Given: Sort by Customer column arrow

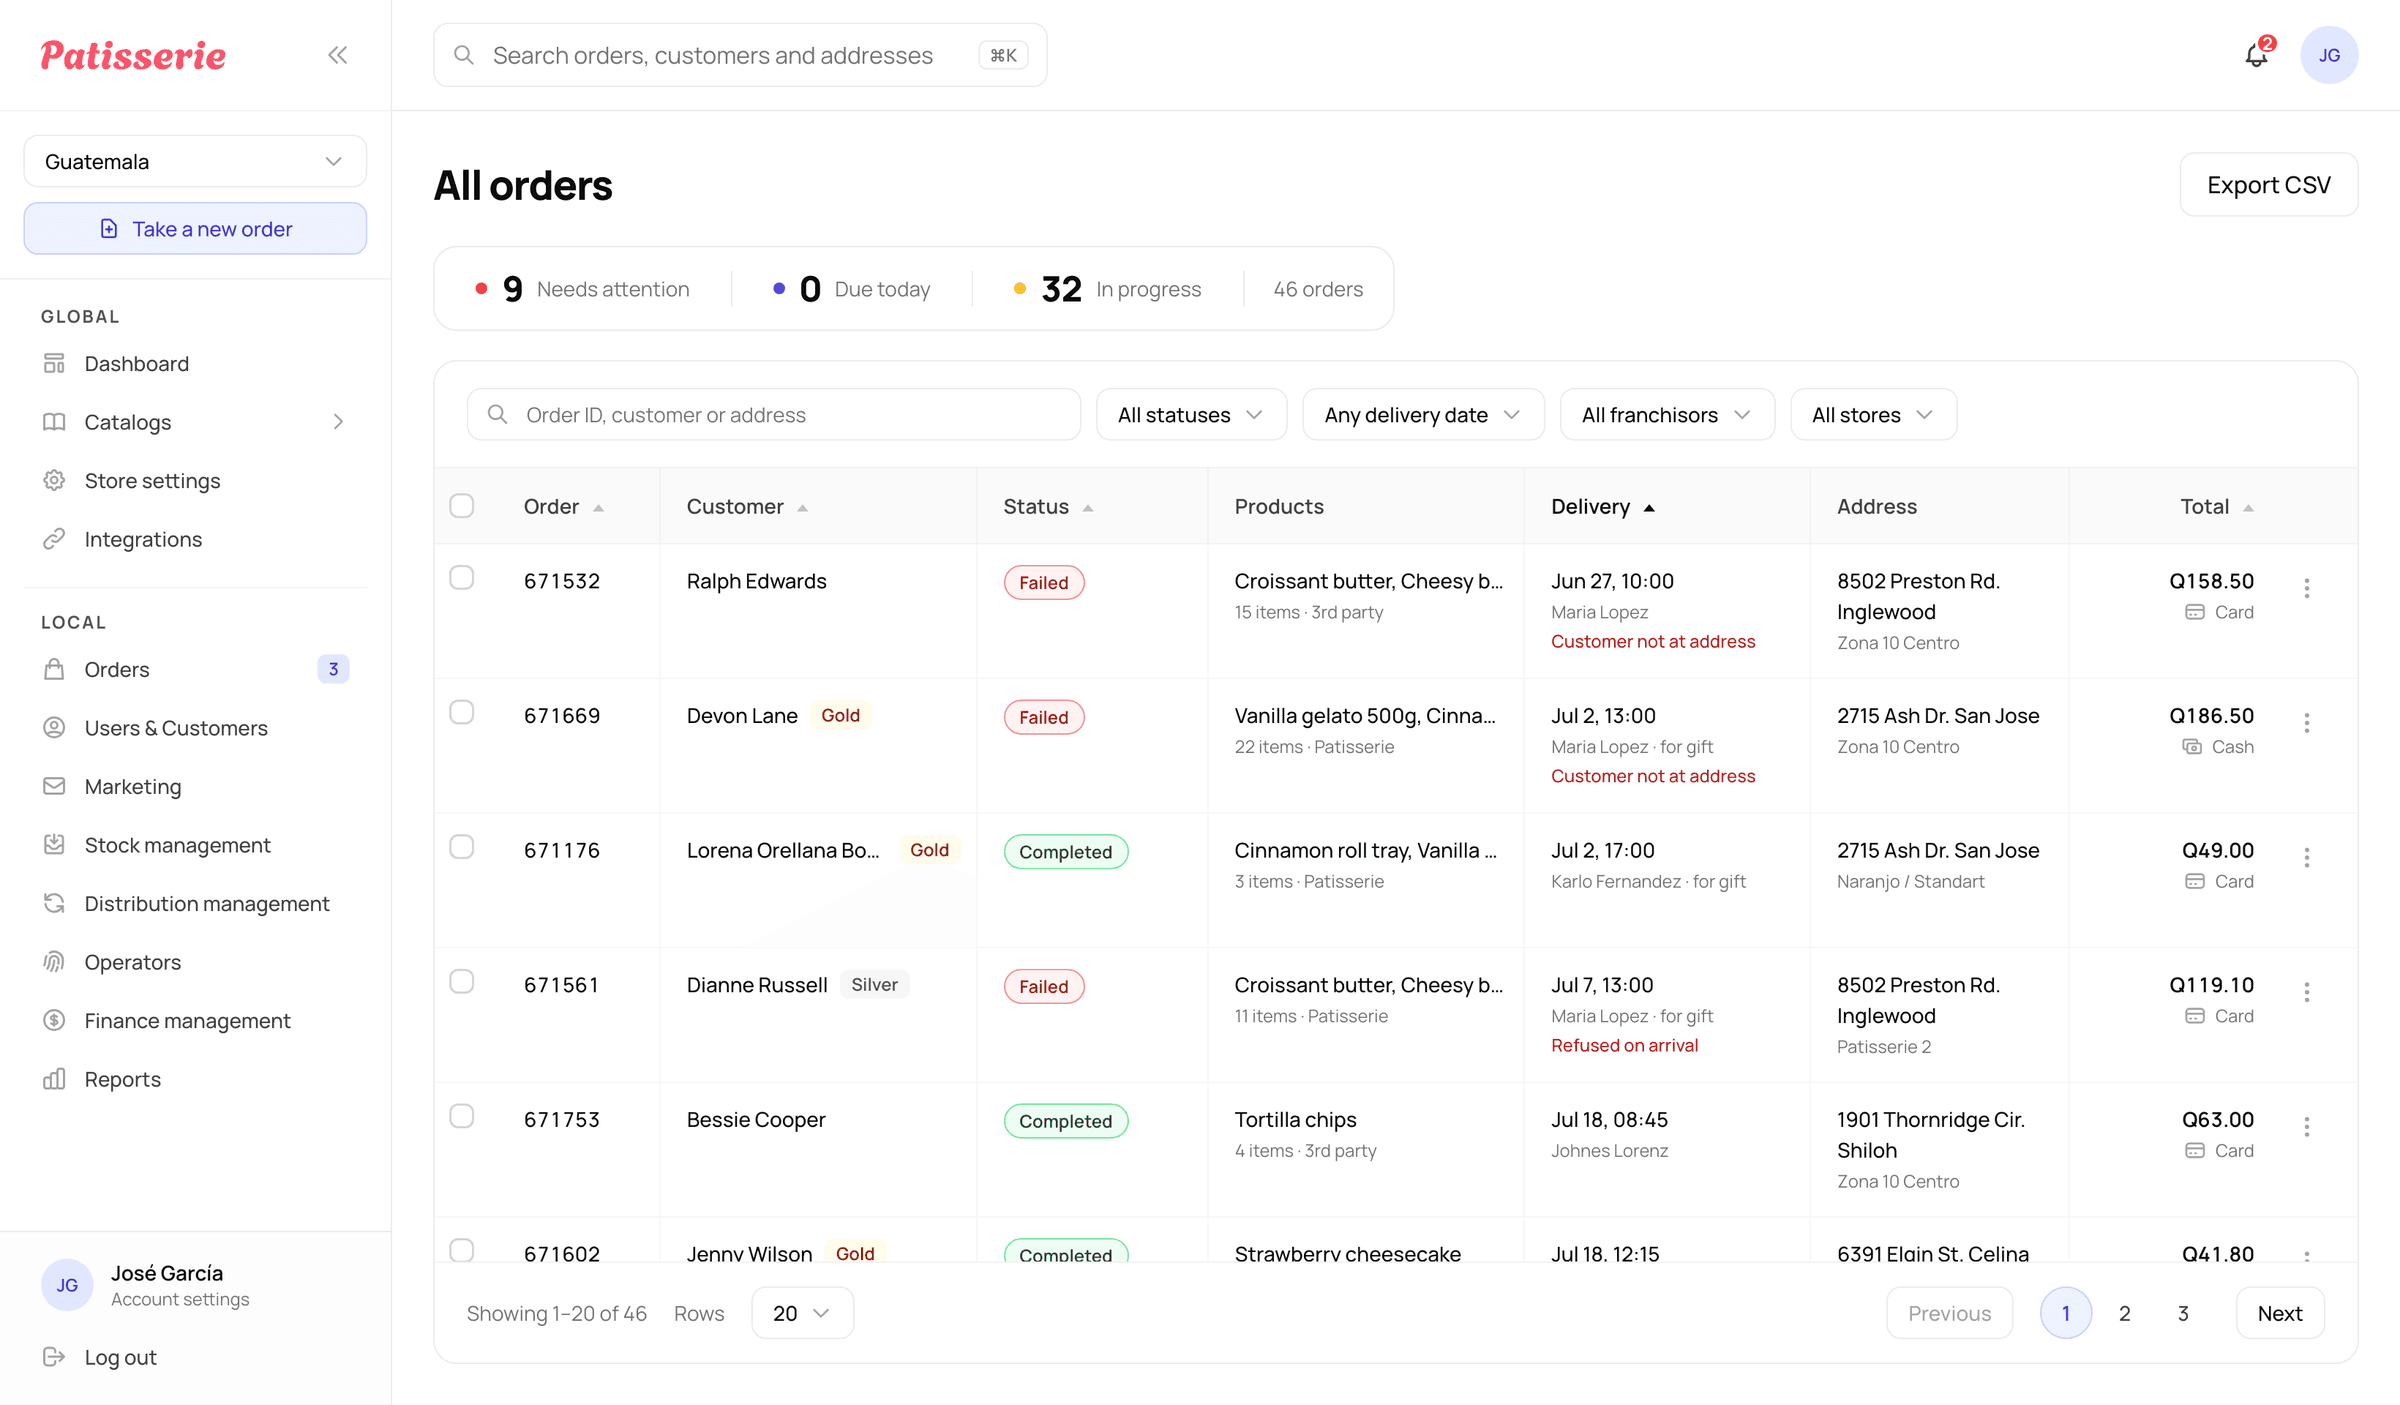Looking at the screenshot, I should [x=802, y=508].
